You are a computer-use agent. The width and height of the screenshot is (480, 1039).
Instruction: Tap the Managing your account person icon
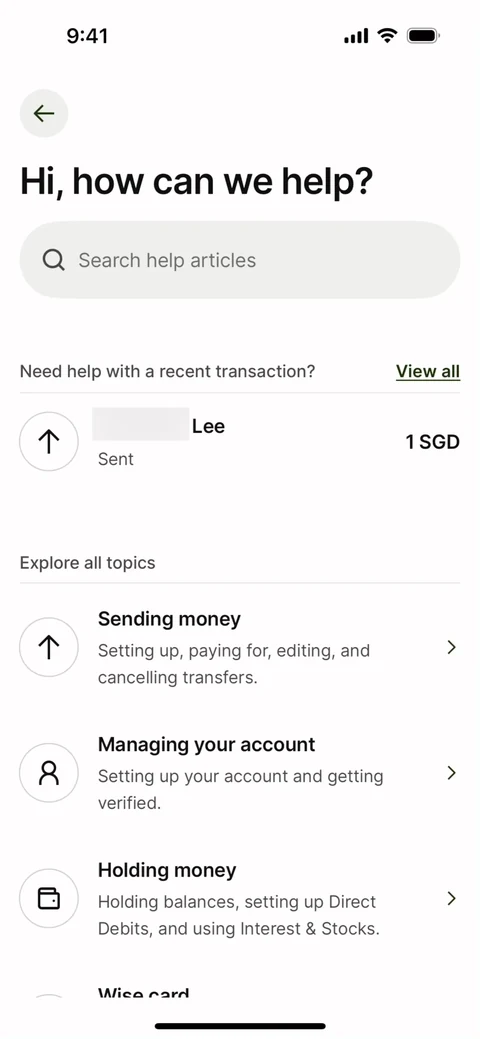49,773
